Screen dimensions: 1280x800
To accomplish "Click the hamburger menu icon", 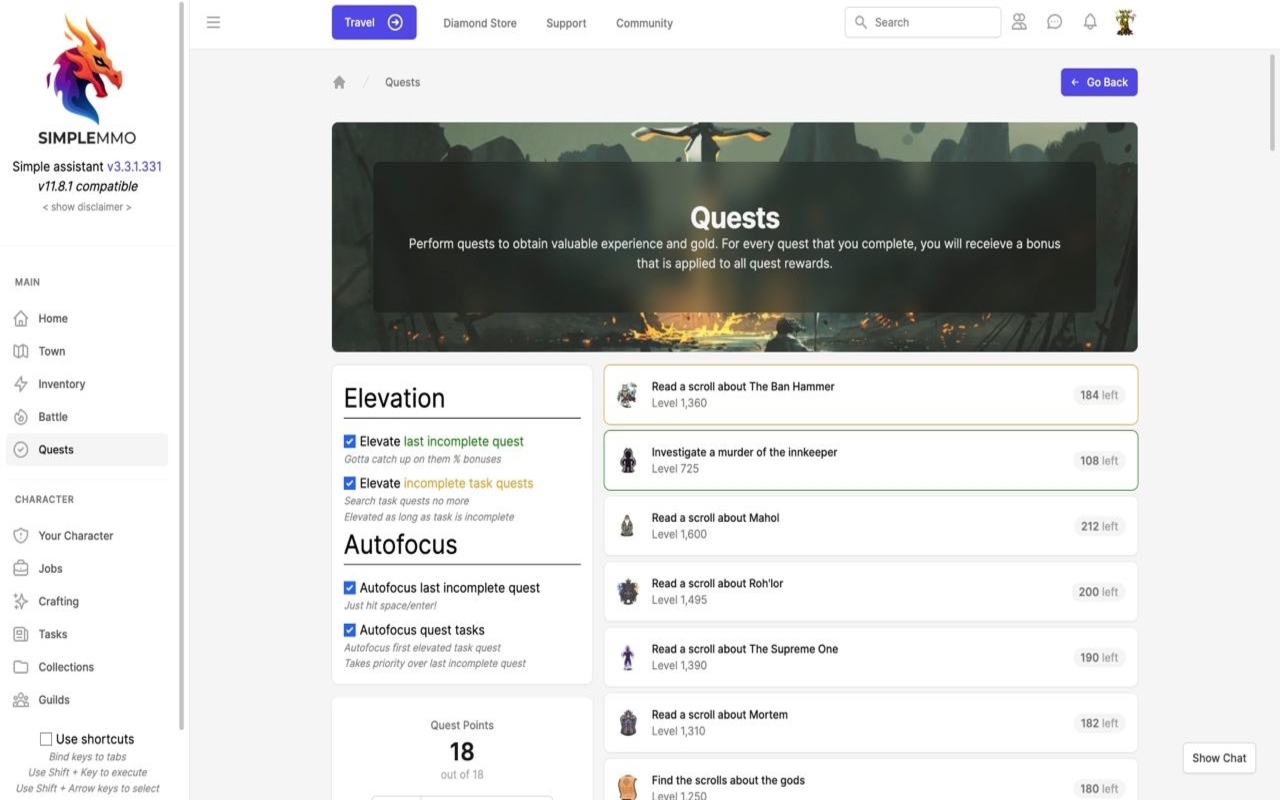I will click(x=213, y=22).
